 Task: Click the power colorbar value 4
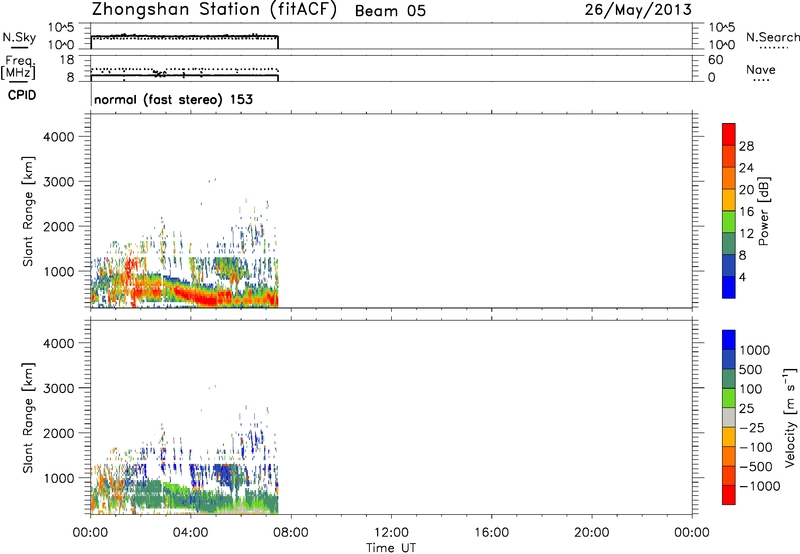coord(742,278)
